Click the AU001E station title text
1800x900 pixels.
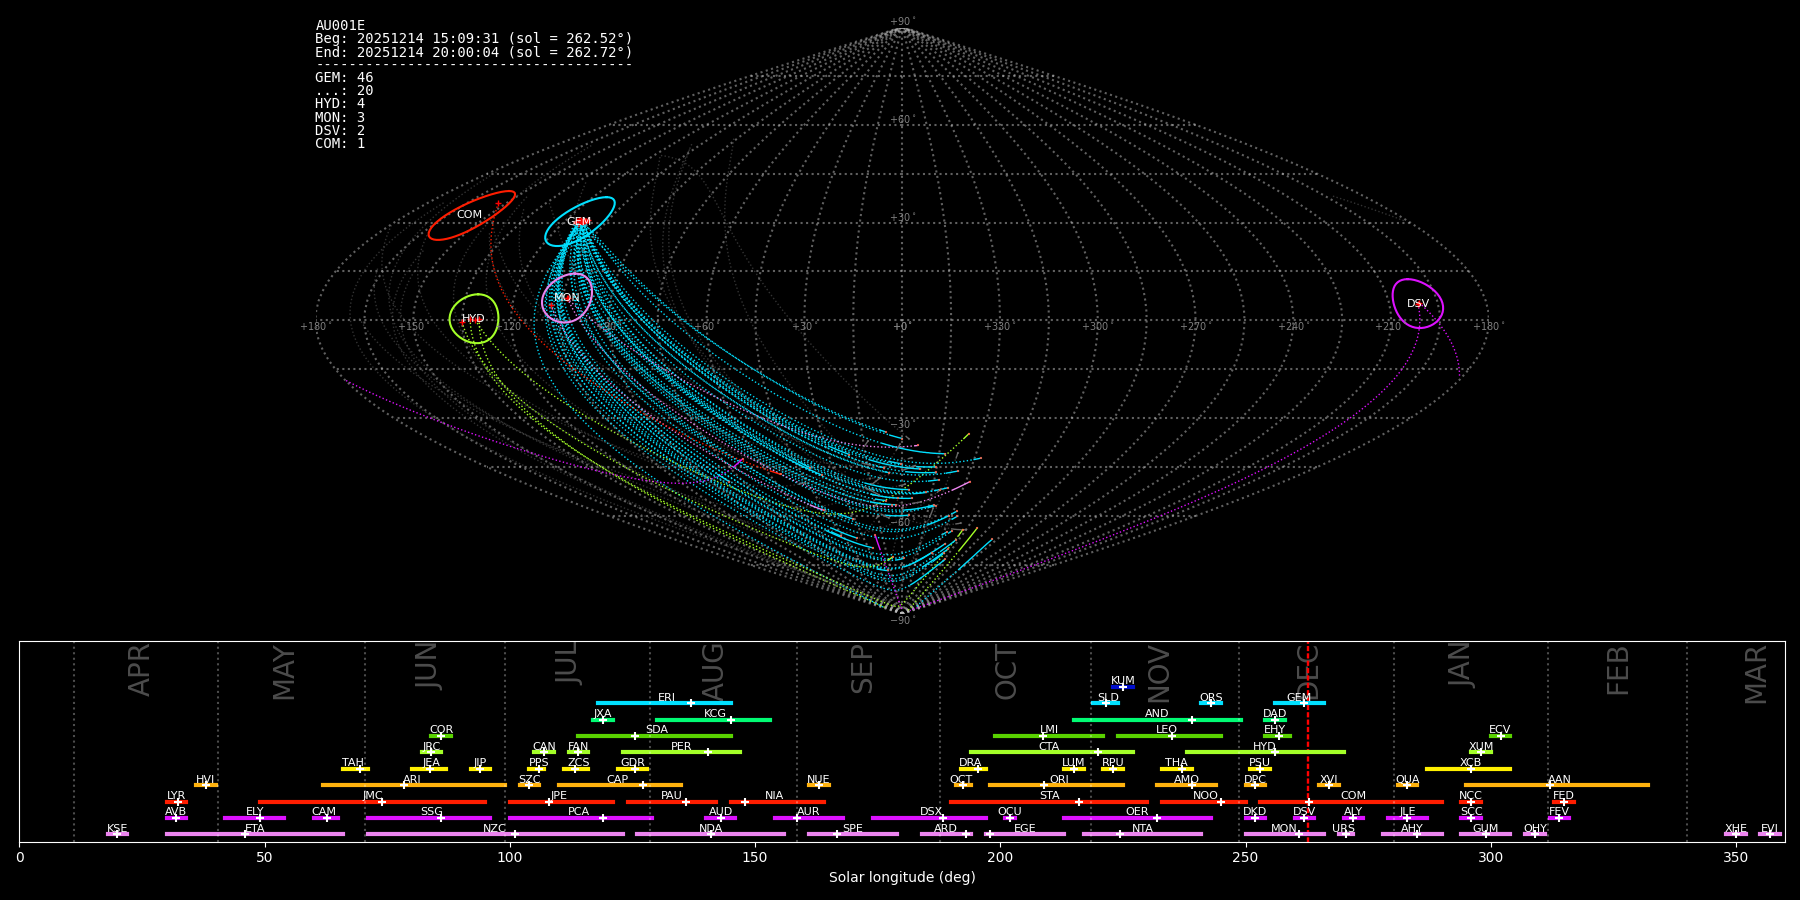coord(340,26)
